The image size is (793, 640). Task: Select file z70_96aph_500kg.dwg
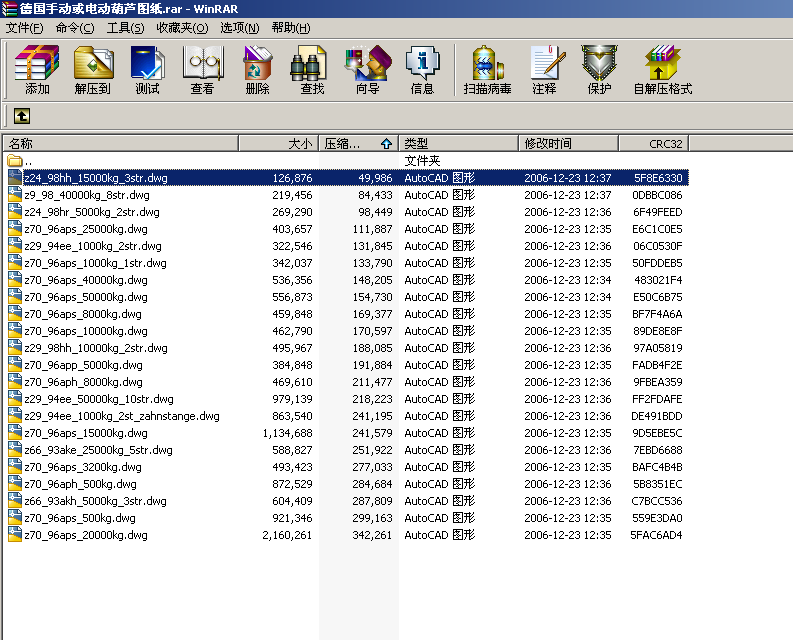point(348,484)
